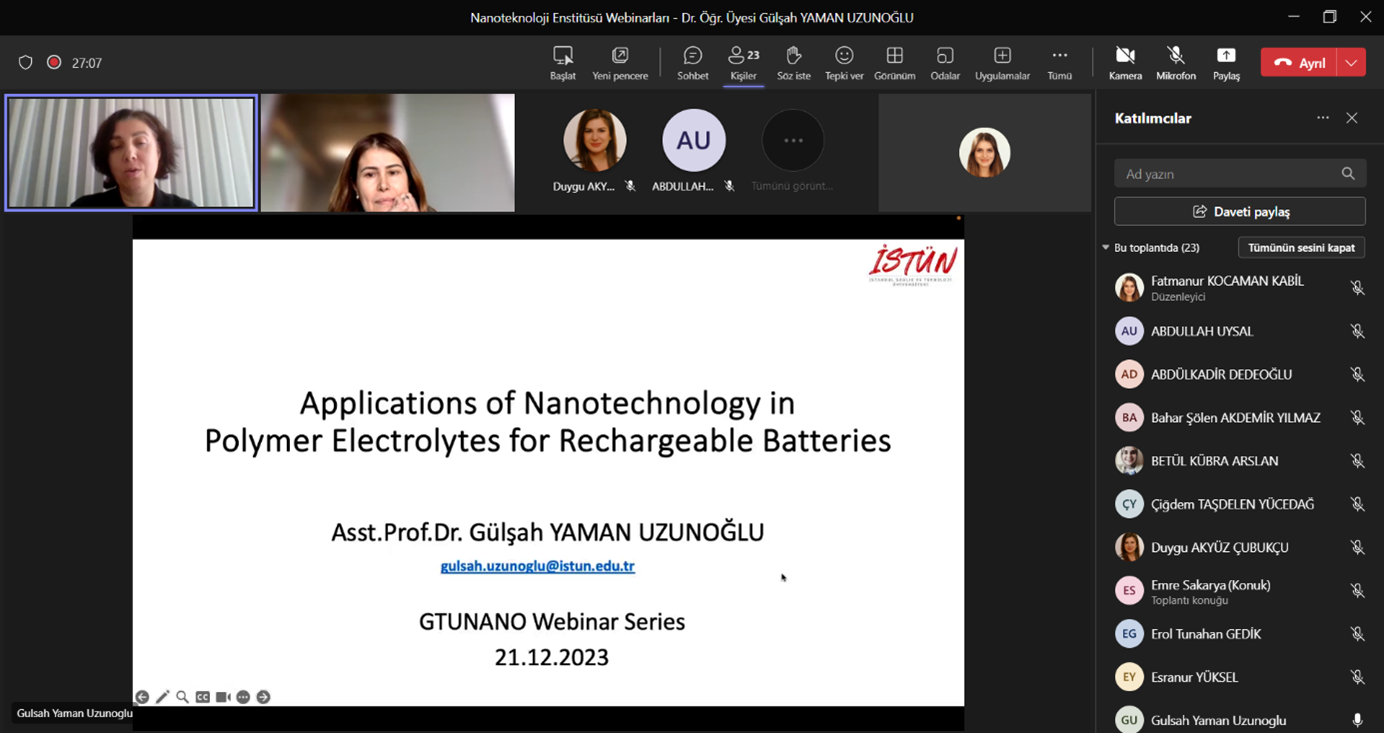
Task: Open Katılımcılar panel more options
Action: [1323, 118]
